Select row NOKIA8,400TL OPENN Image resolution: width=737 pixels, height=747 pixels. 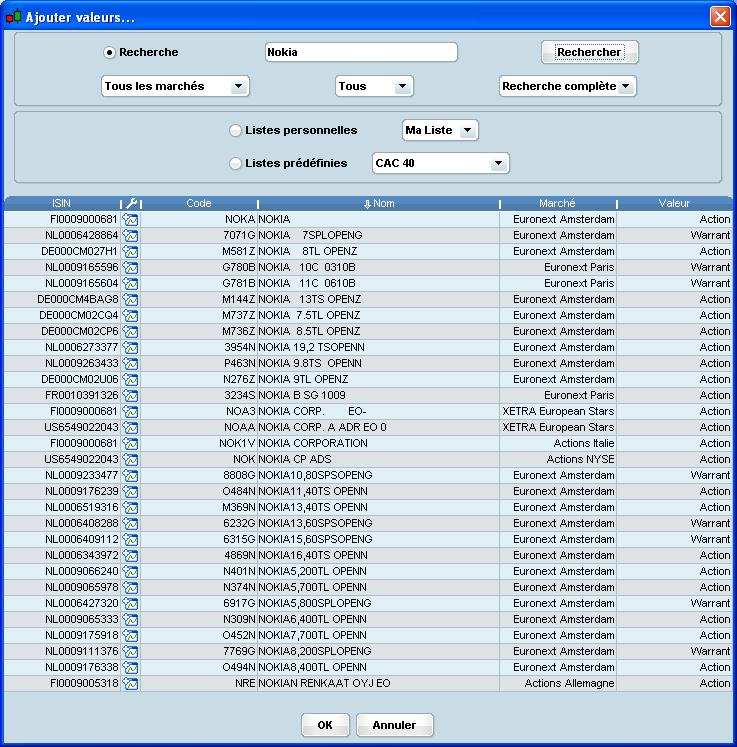coord(368,667)
